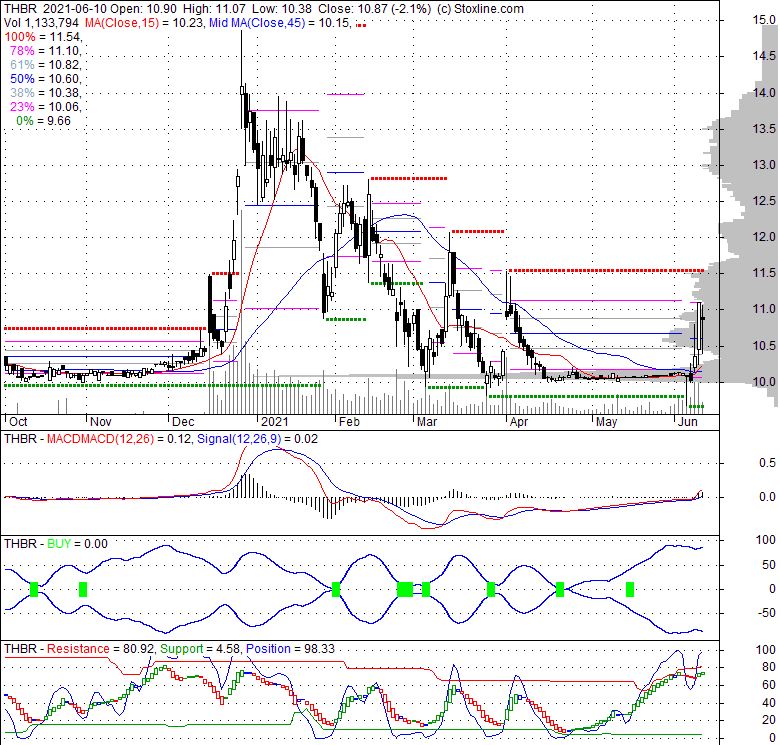The image size is (780, 745).
Task: Click the 13.0 price axis label
Action: (764, 165)
